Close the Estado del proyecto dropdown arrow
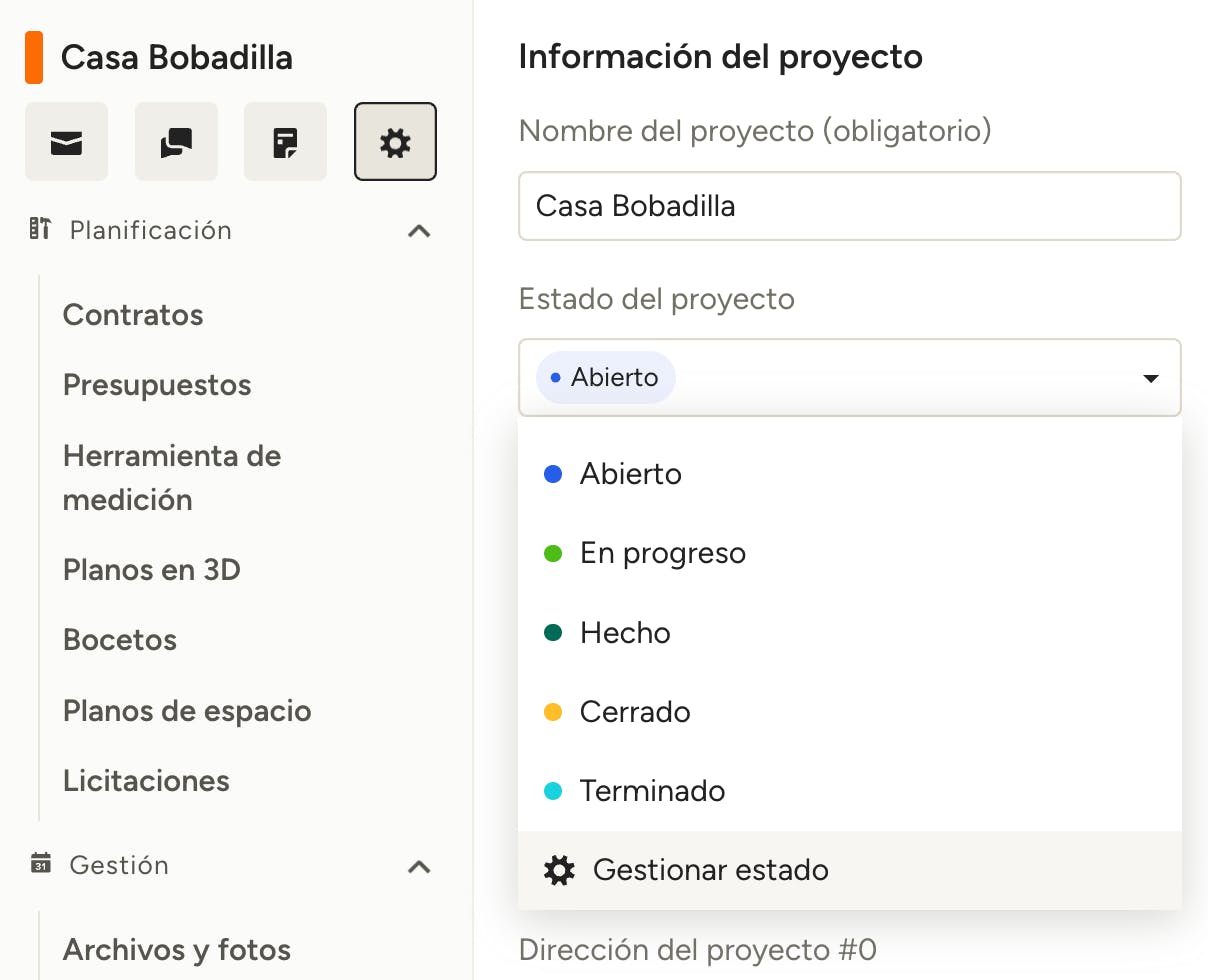This screenshot has width=1208, height=980. point(1150,378)
